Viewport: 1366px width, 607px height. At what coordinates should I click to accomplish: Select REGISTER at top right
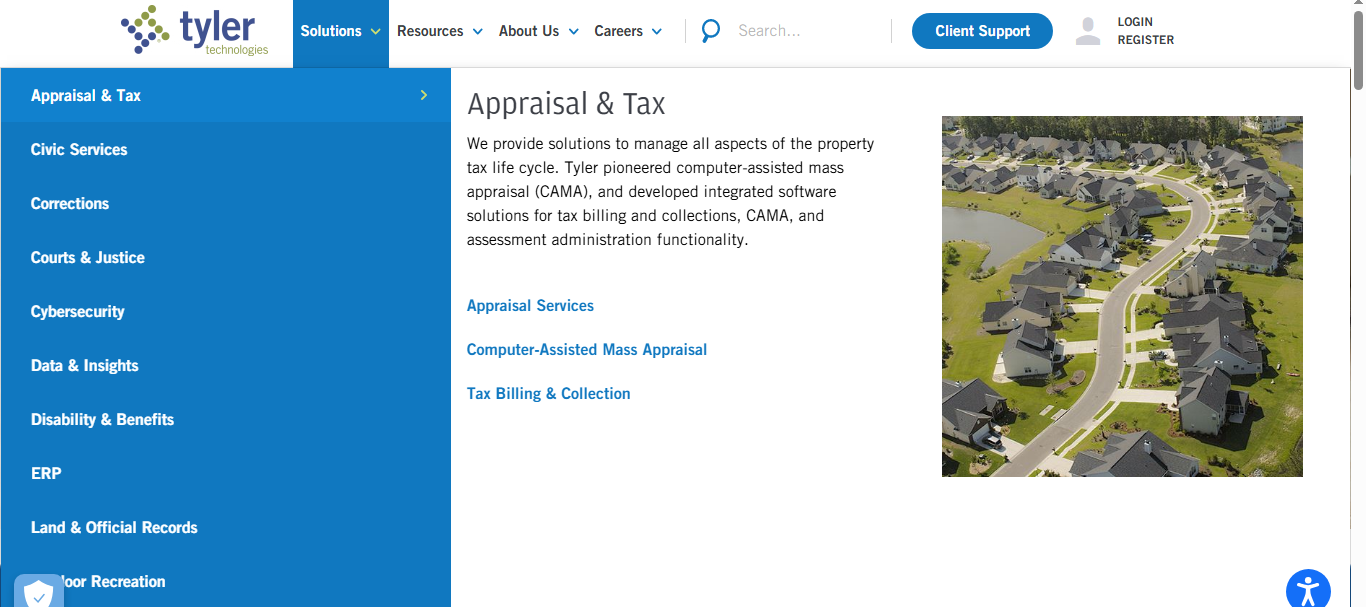click(x=1146, y=40)
